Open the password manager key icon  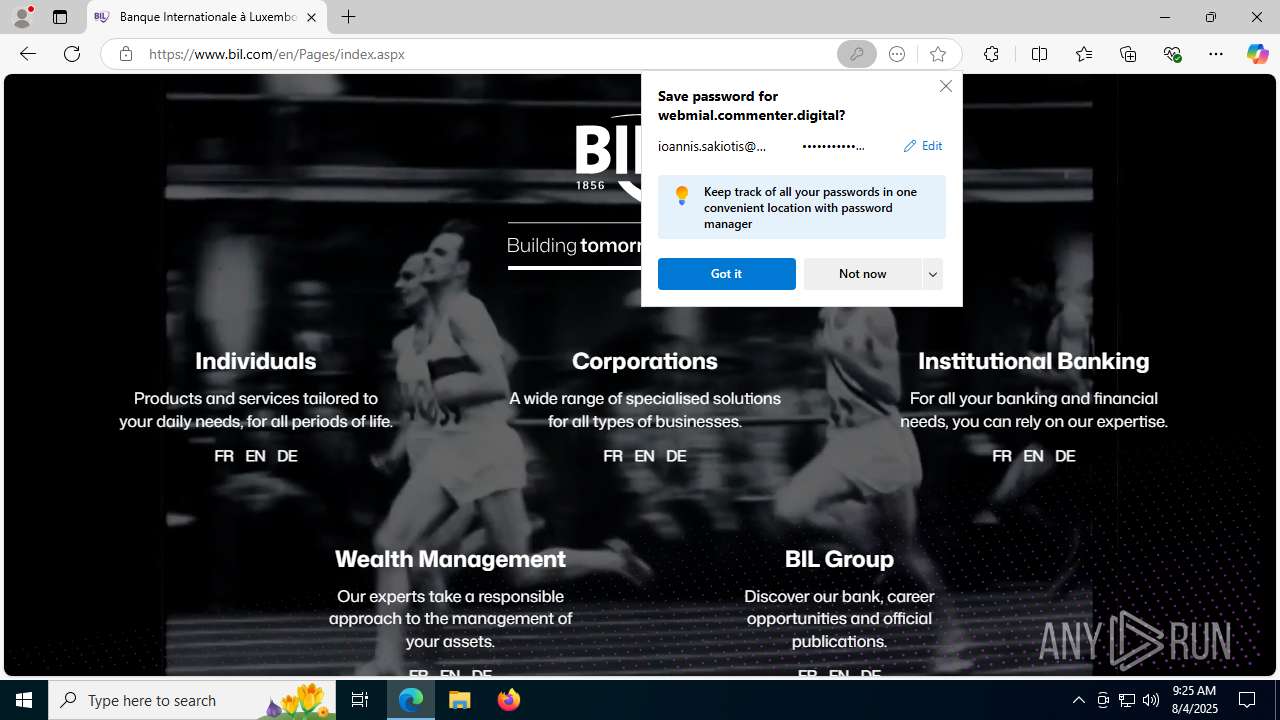click(x=857, y=54)
